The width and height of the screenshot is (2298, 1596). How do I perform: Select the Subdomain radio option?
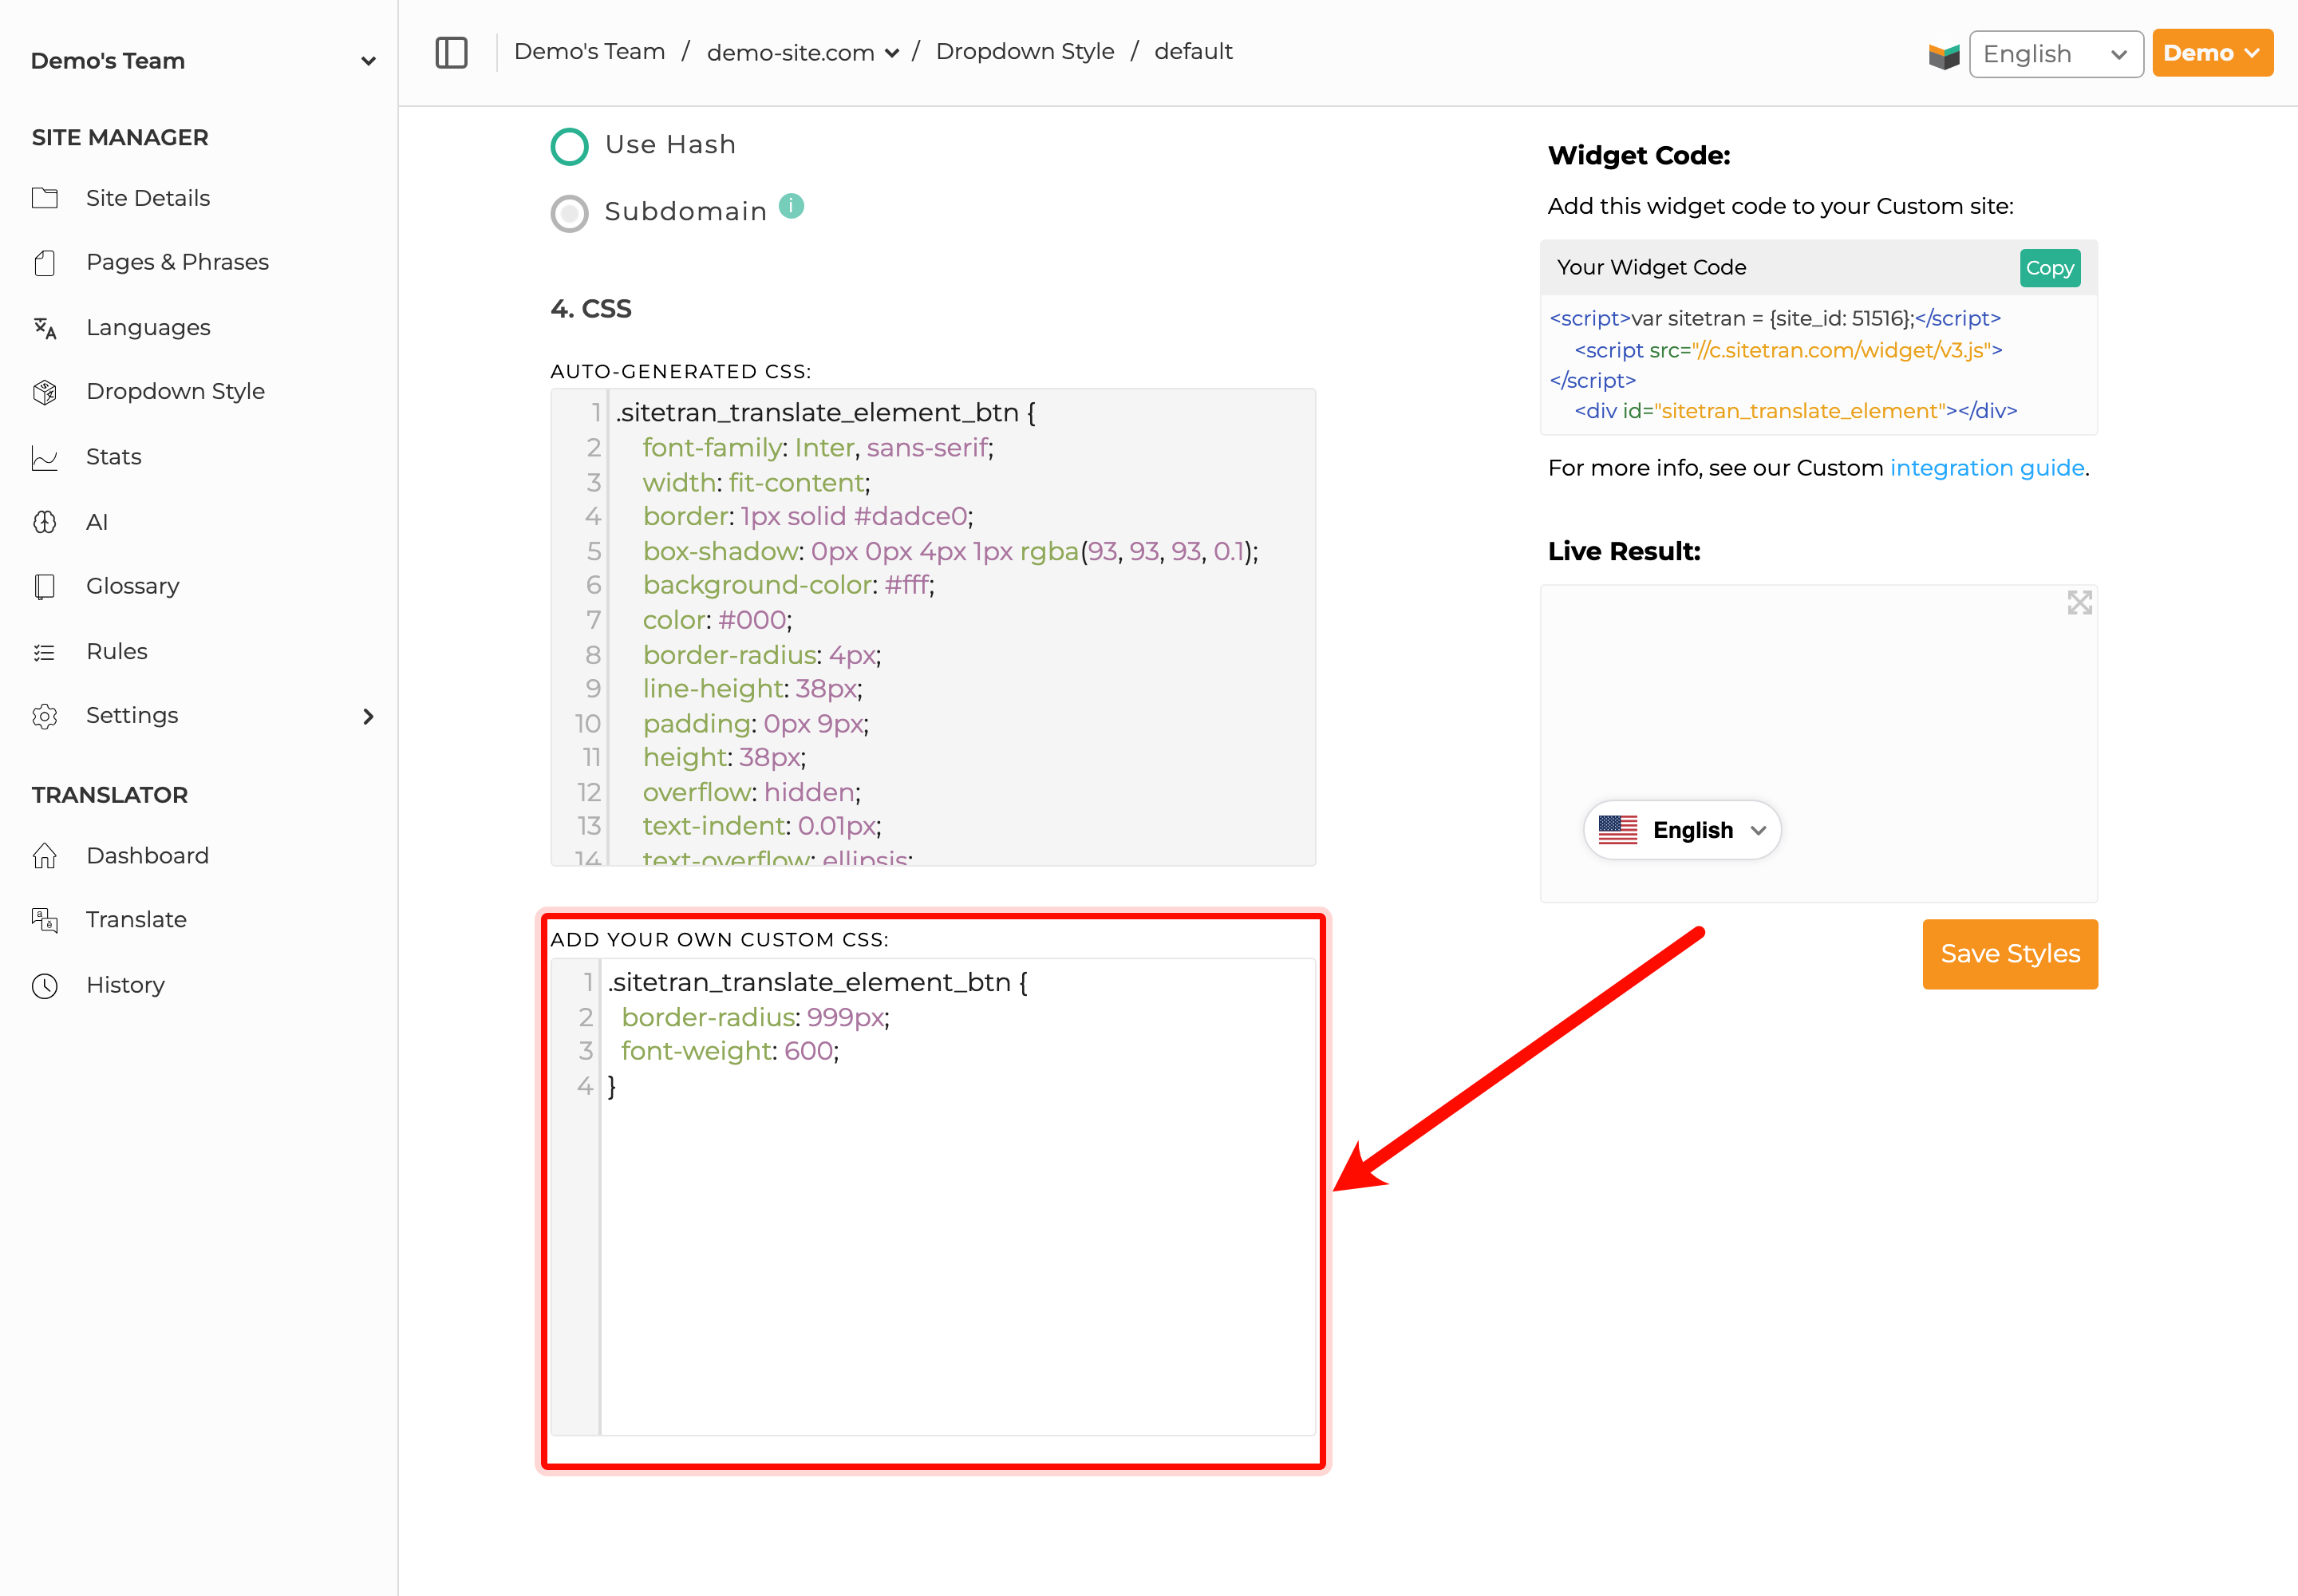569,213
